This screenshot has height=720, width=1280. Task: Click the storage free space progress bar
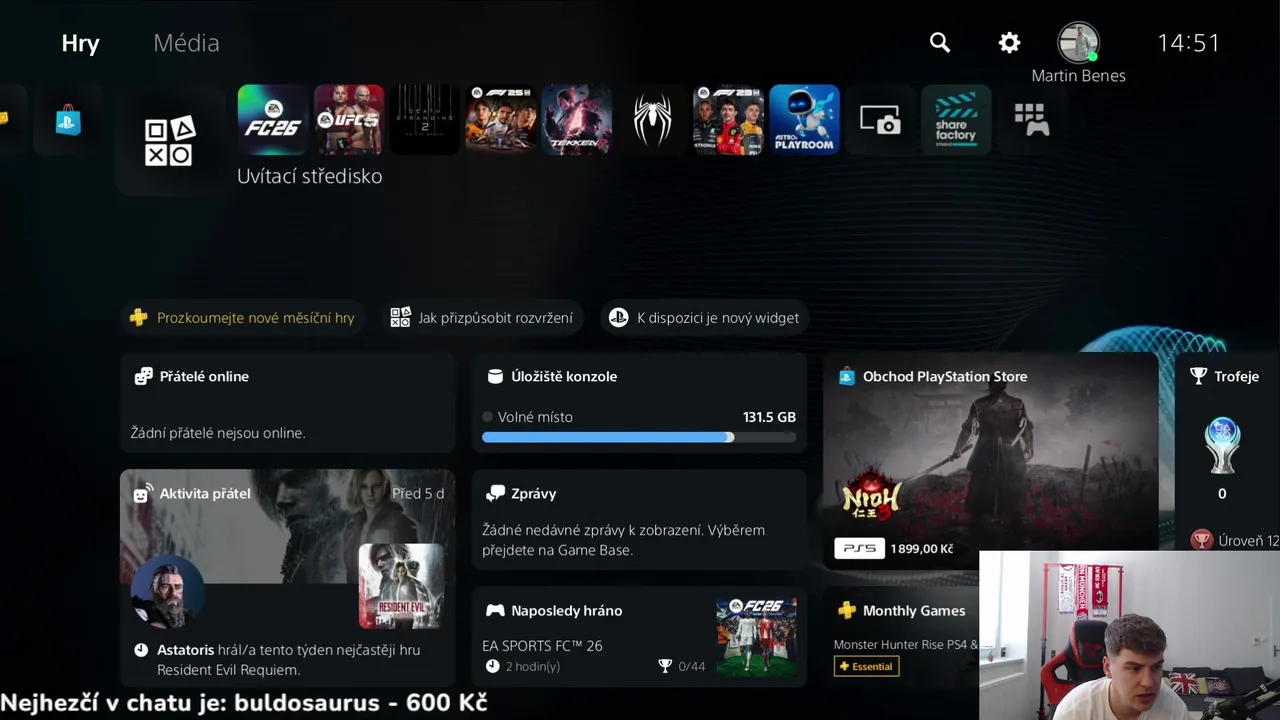click(x=639, y=437)
